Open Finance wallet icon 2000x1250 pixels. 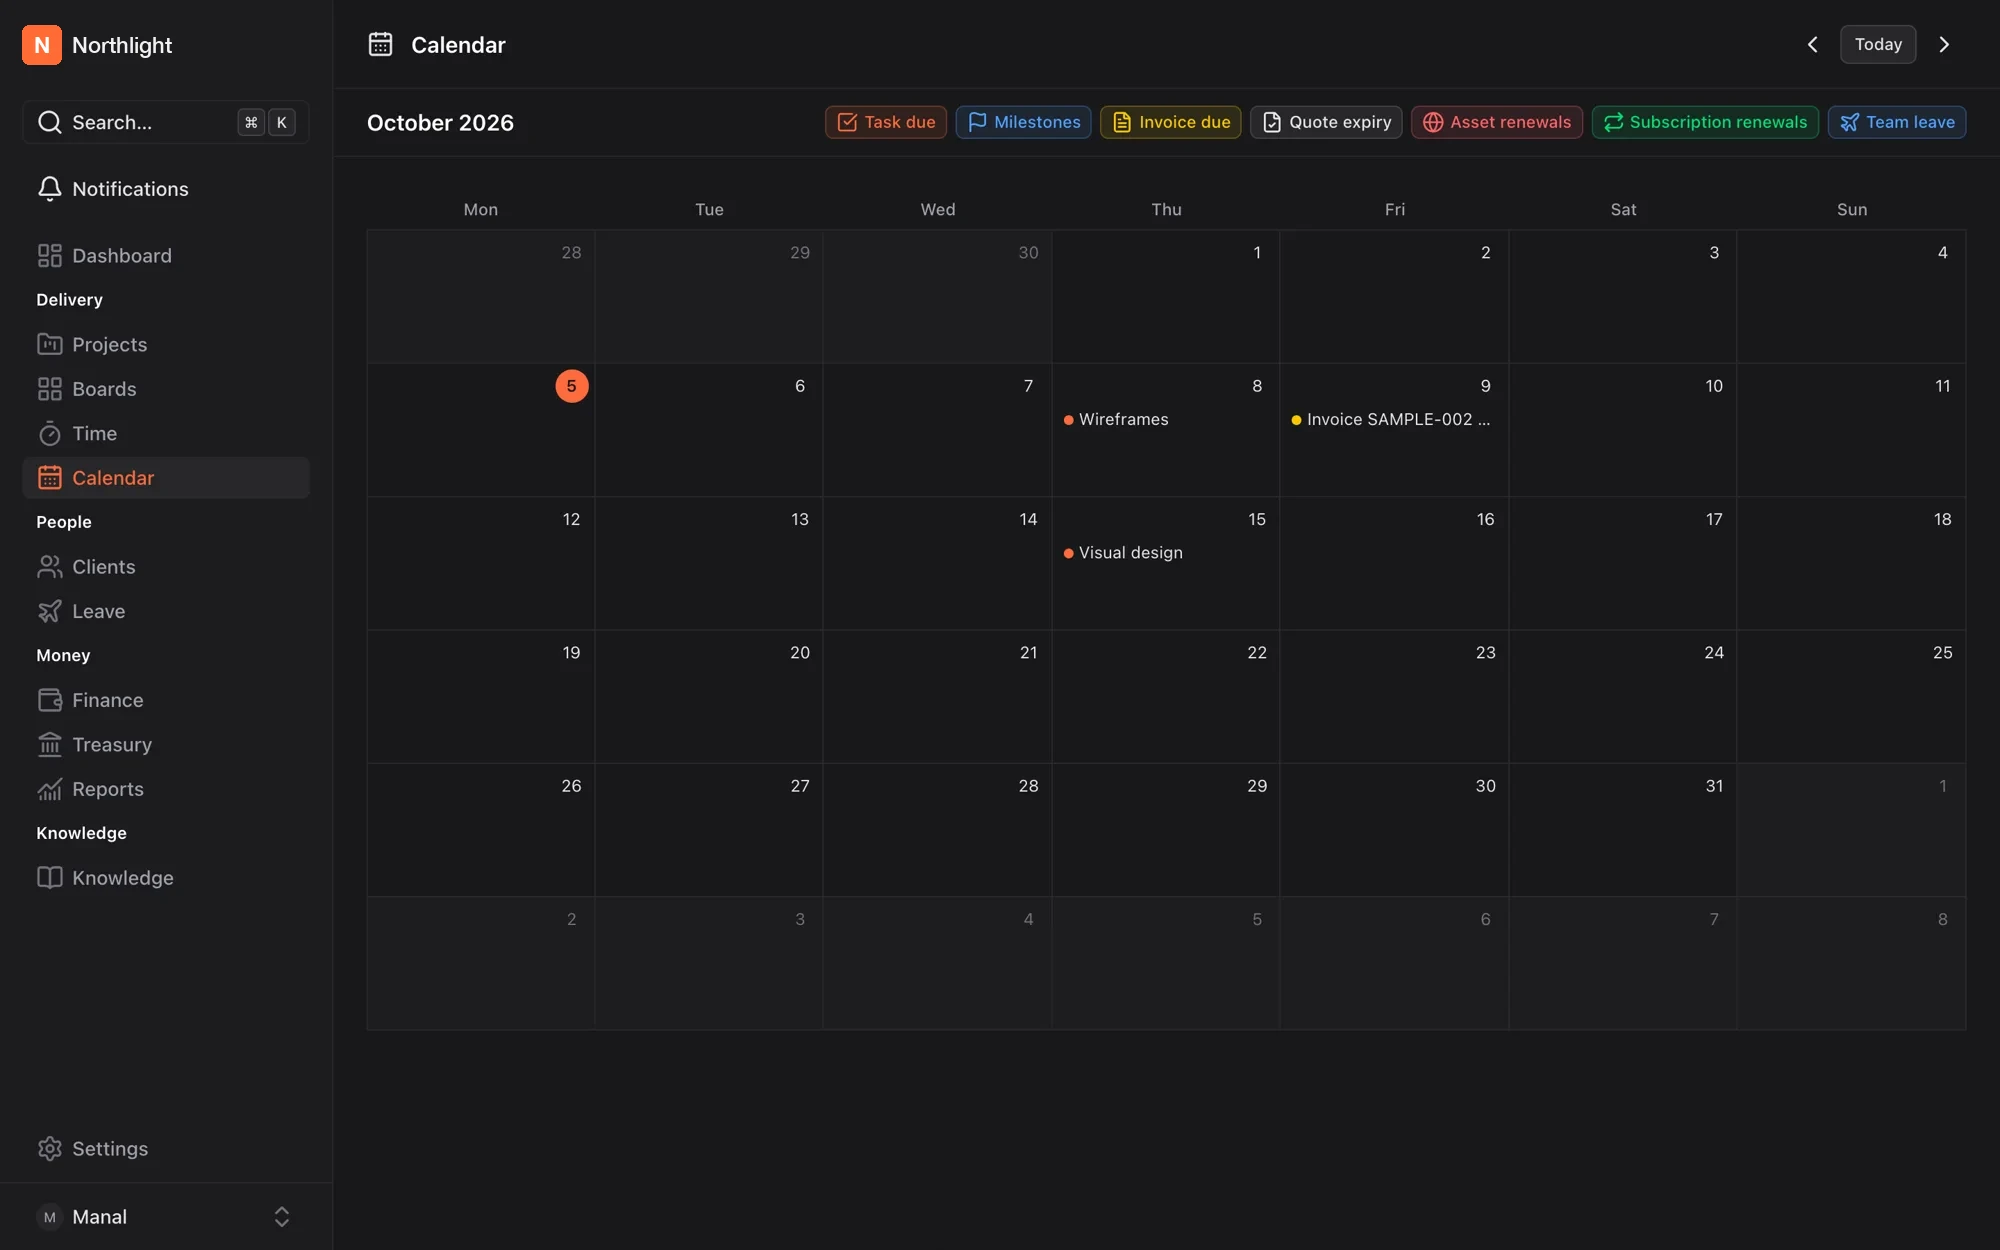[x=50, y=700]
